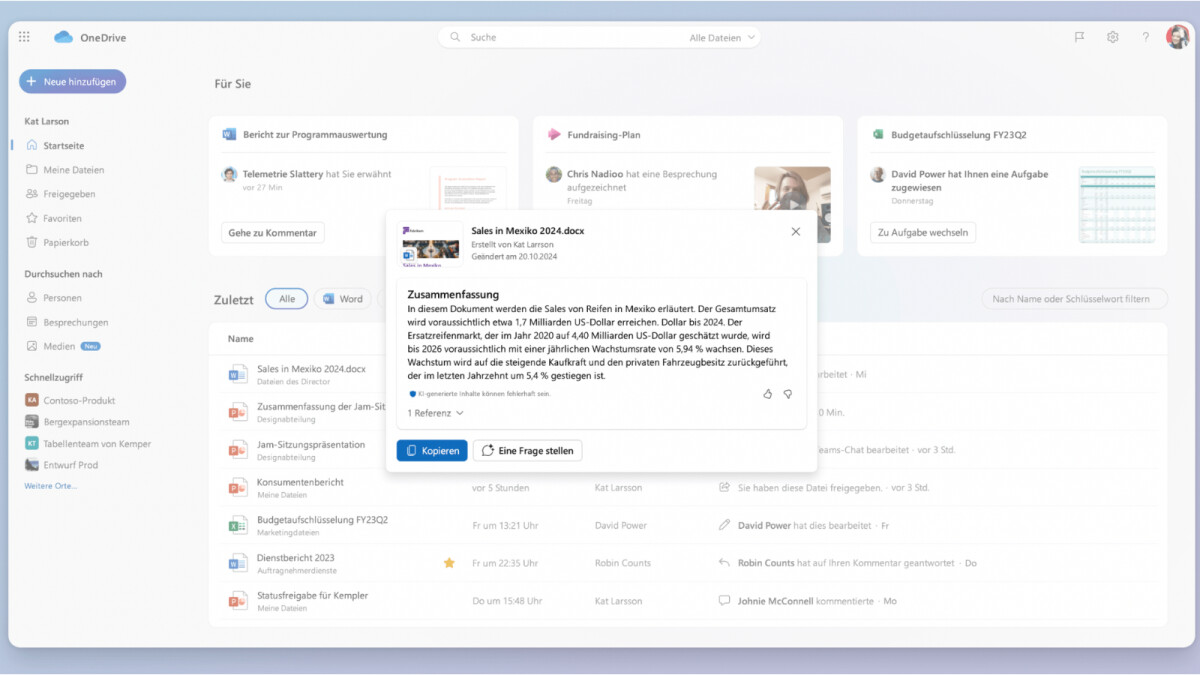Screen dimensions: 1200x675
Task: Give the AI summary a thumbs down
Action: click(x=788, y=394)
